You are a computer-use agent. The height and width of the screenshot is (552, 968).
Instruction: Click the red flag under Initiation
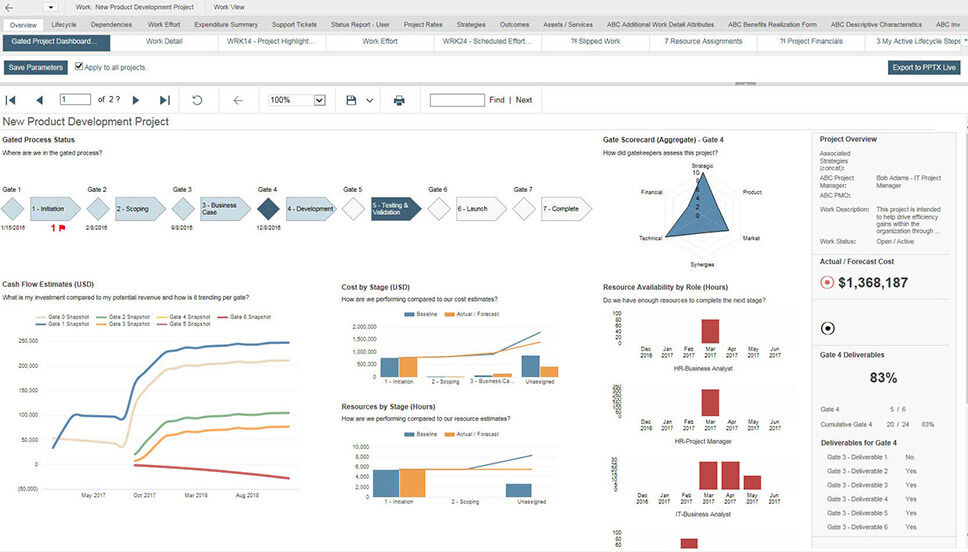pos(62,228)
